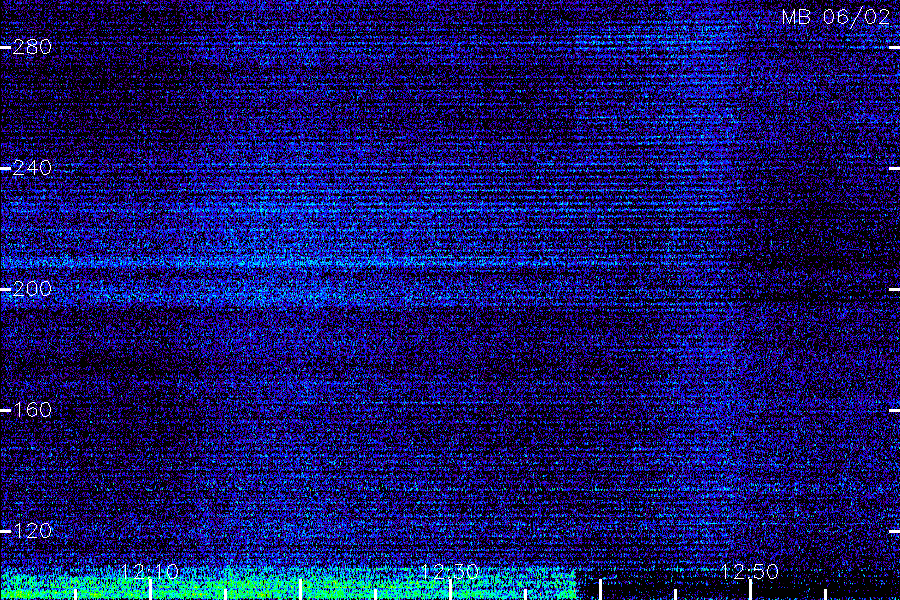The width and height of the screenshot is (900, 600).
Task: Click the 280 frequency axis label
Action: tap(32, 47)
